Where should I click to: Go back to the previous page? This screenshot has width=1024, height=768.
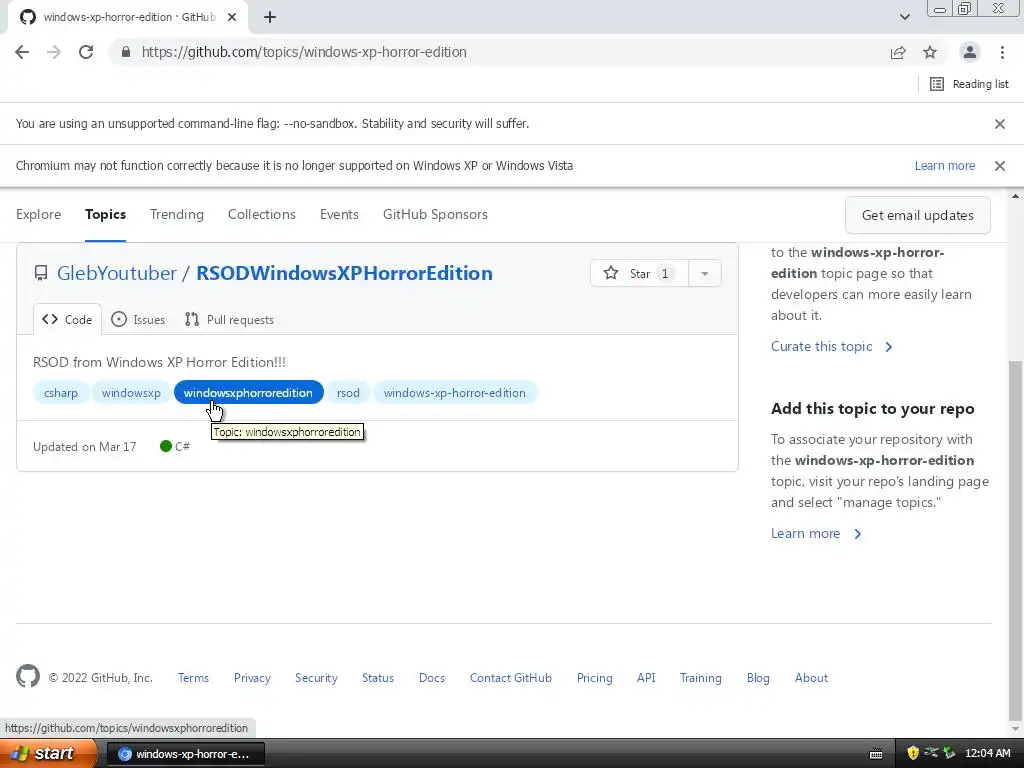click(22, 52)
